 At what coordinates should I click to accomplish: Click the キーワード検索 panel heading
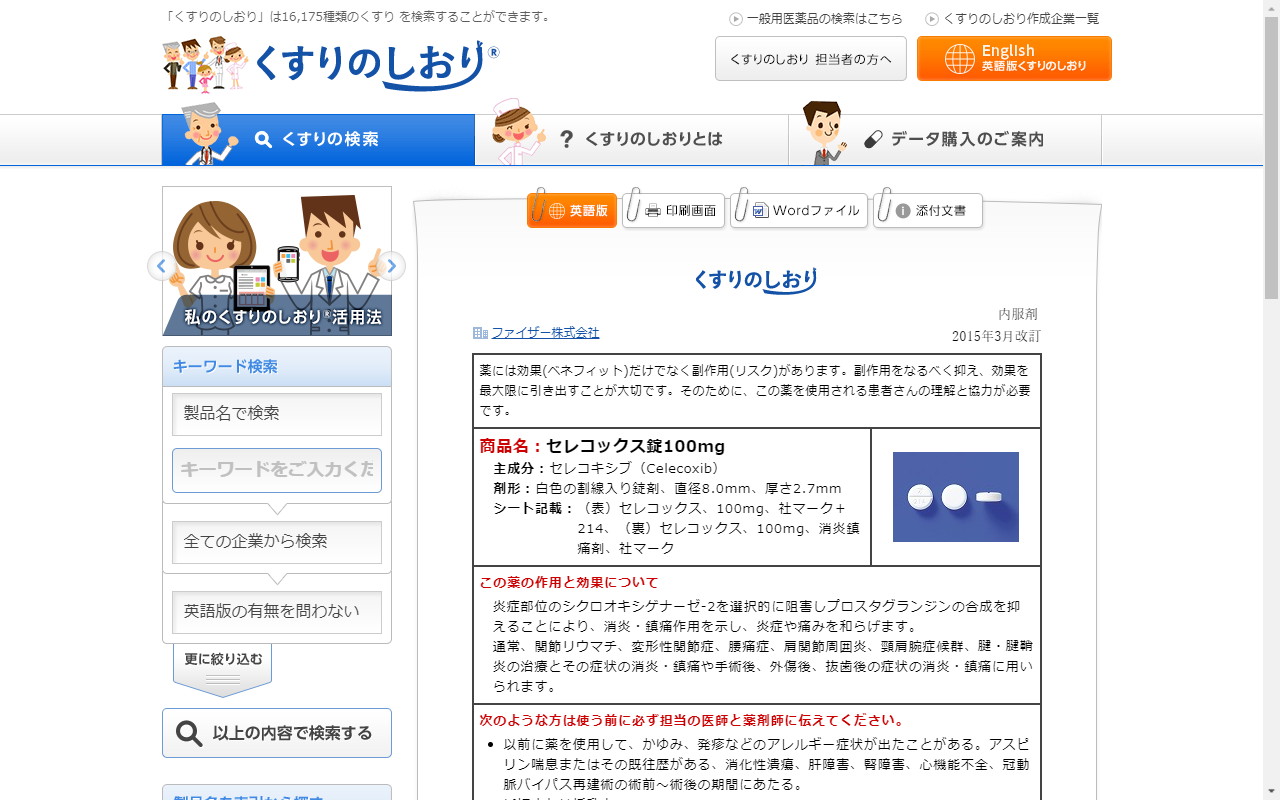click(x=277, y=367)
